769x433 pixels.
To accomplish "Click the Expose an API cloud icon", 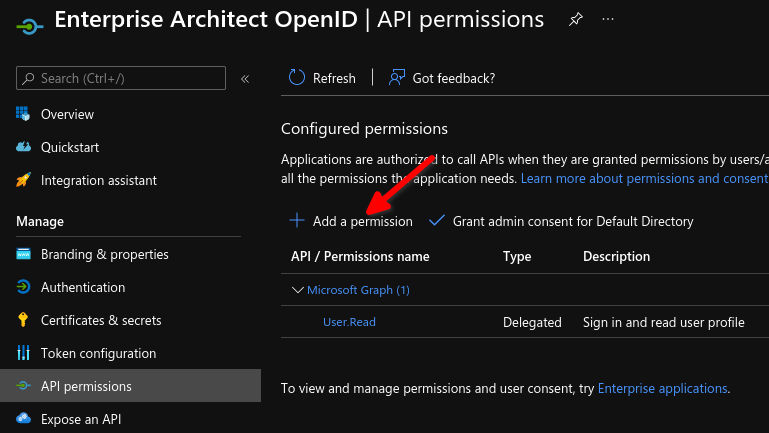I will (x=23, y=418).
